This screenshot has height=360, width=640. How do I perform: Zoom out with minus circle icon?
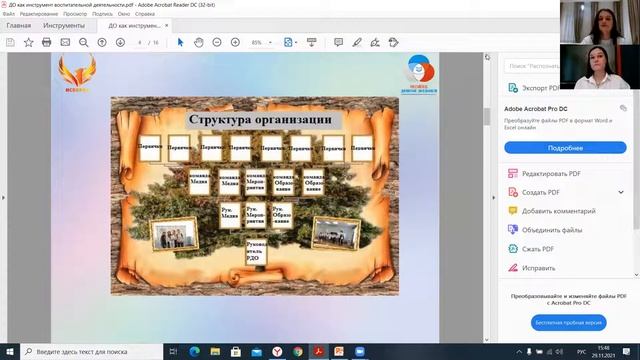(x=217, y=42)
